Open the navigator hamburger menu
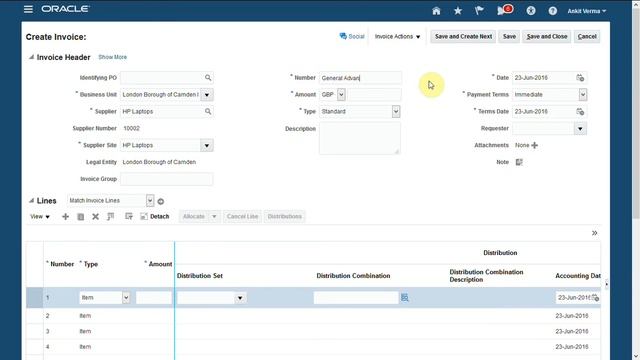This screenshot has height=360, width=640. tap(28, 9)
